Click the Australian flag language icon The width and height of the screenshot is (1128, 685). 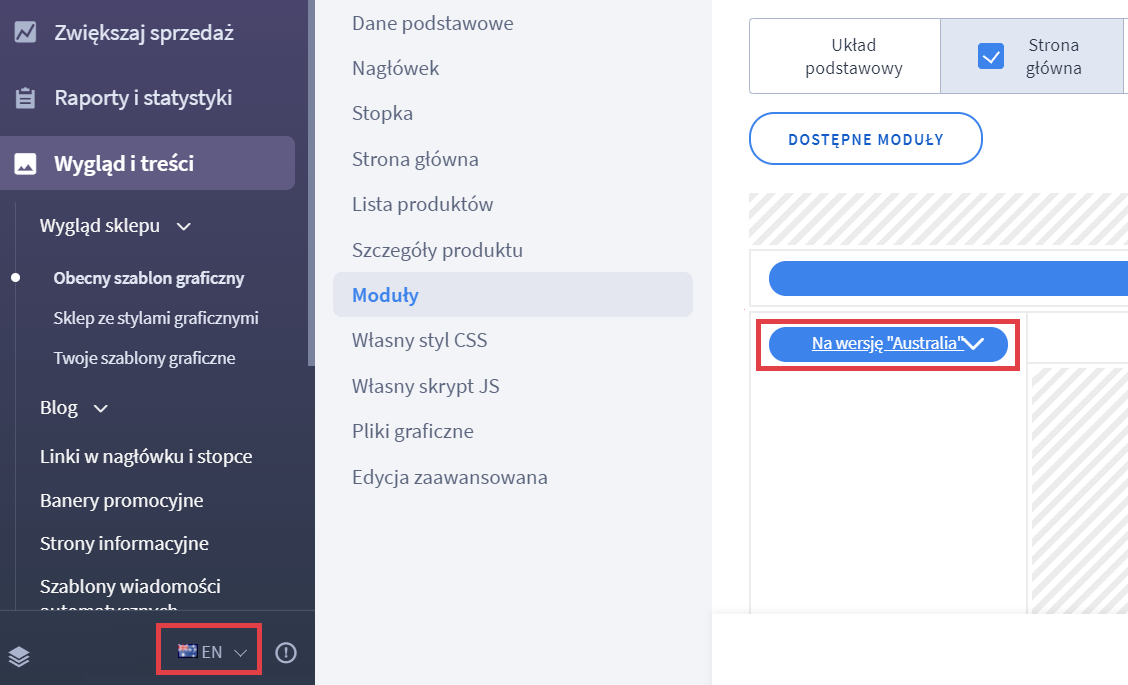pyautogui.click(x=187, y=651)
